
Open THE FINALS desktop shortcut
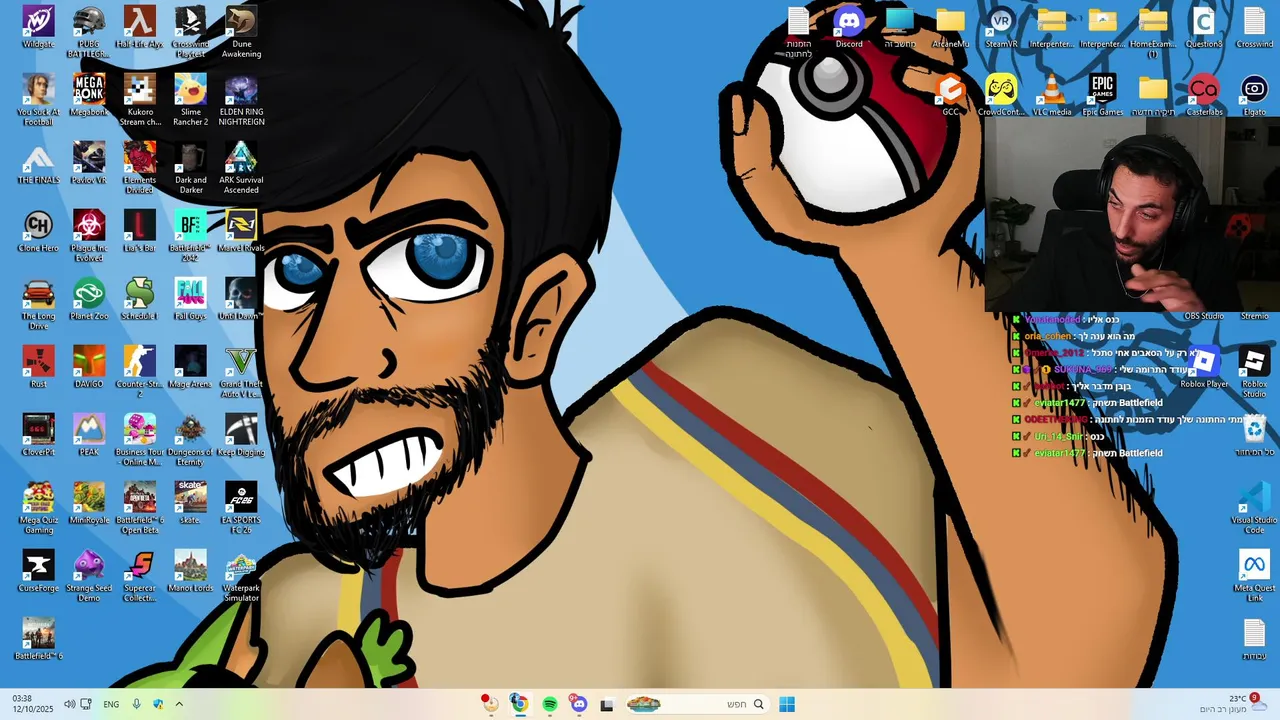tap(38, 163)
